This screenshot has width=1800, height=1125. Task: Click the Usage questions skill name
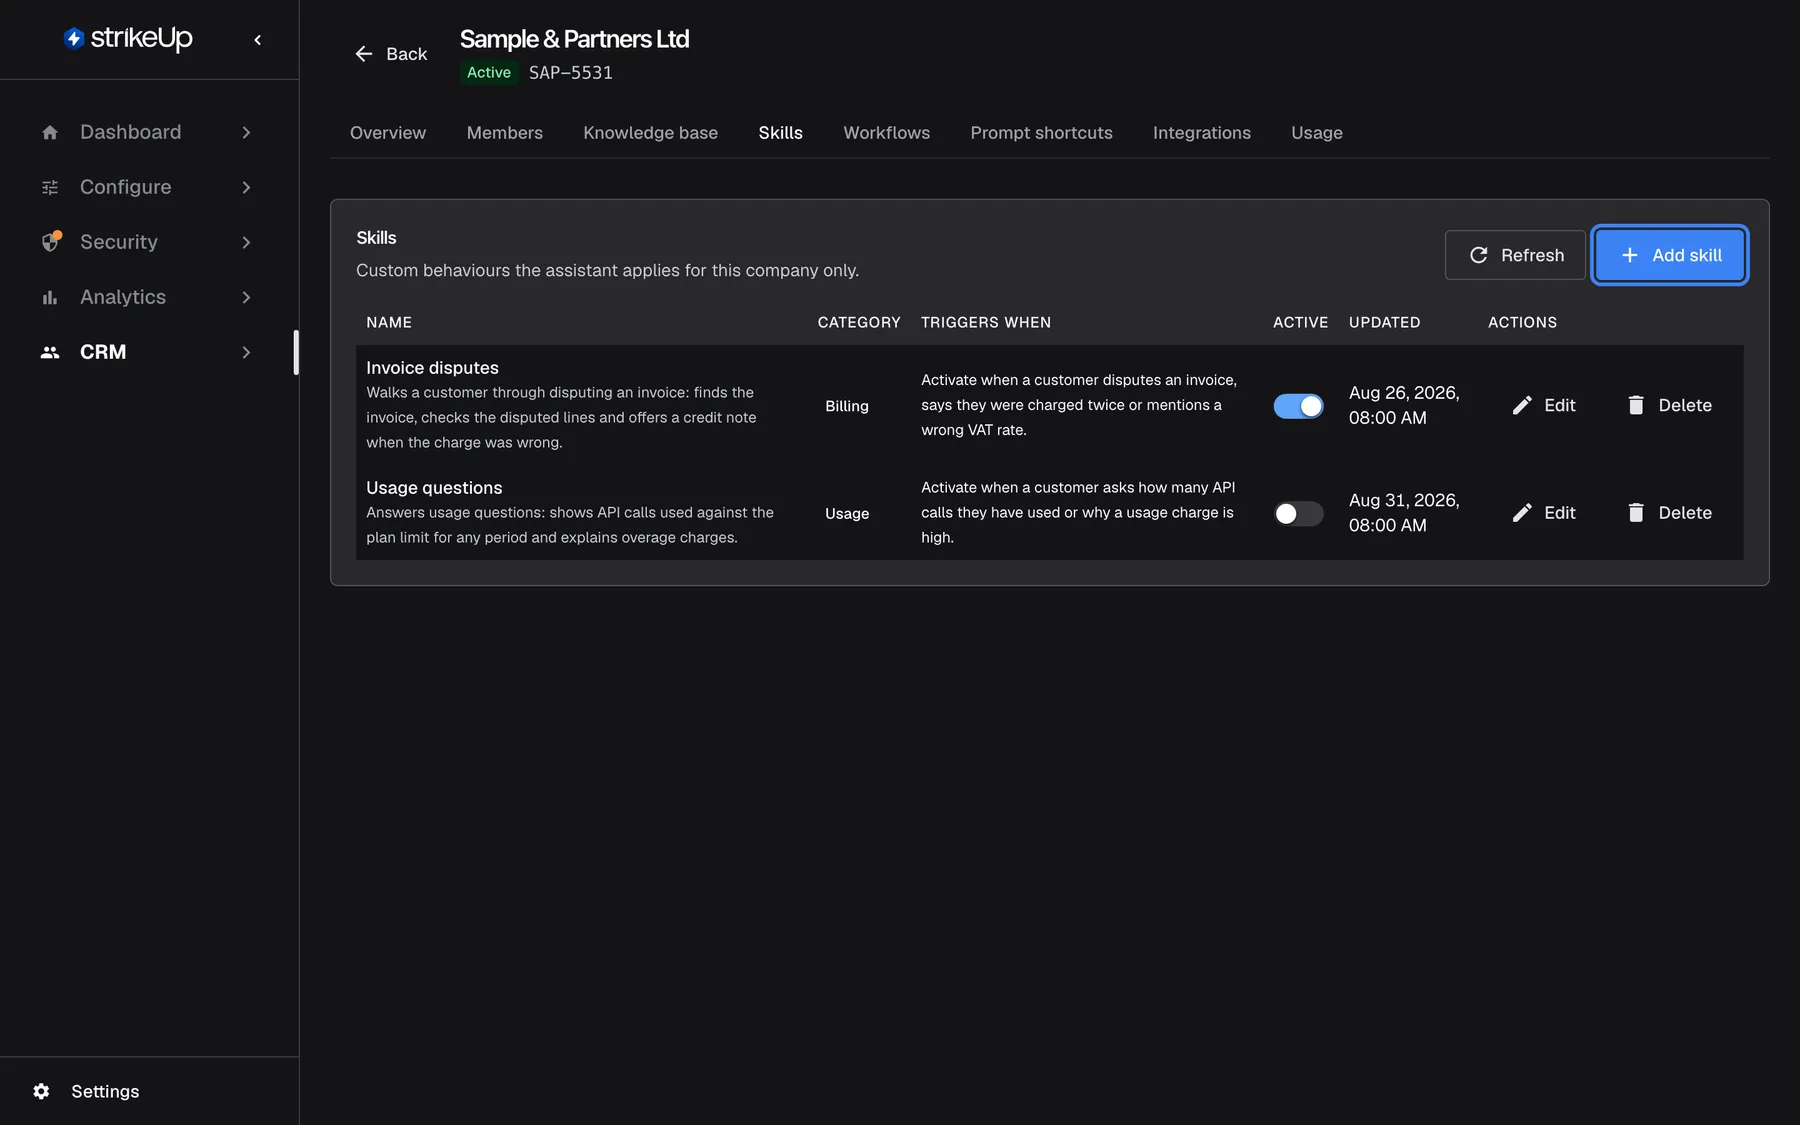pos(434,488)
